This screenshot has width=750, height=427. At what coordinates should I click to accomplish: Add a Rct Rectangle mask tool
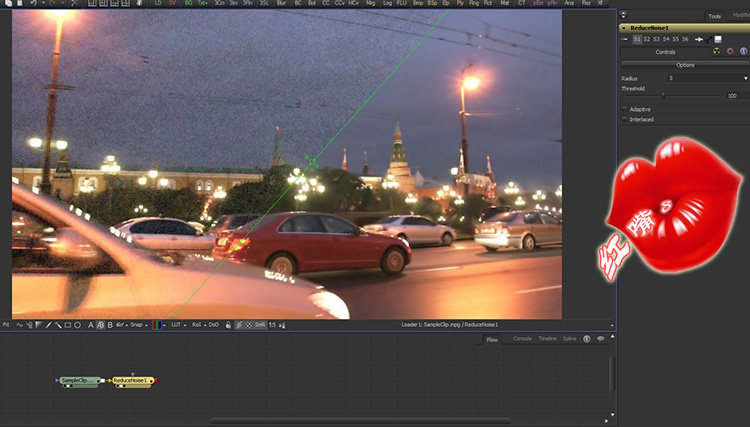487,3
